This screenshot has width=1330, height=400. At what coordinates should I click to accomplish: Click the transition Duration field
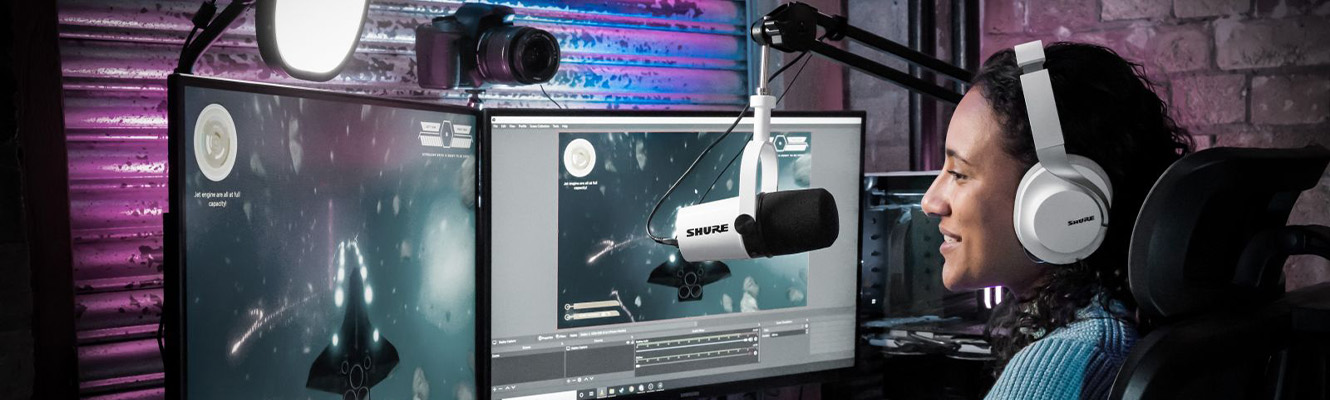[787, 335]
